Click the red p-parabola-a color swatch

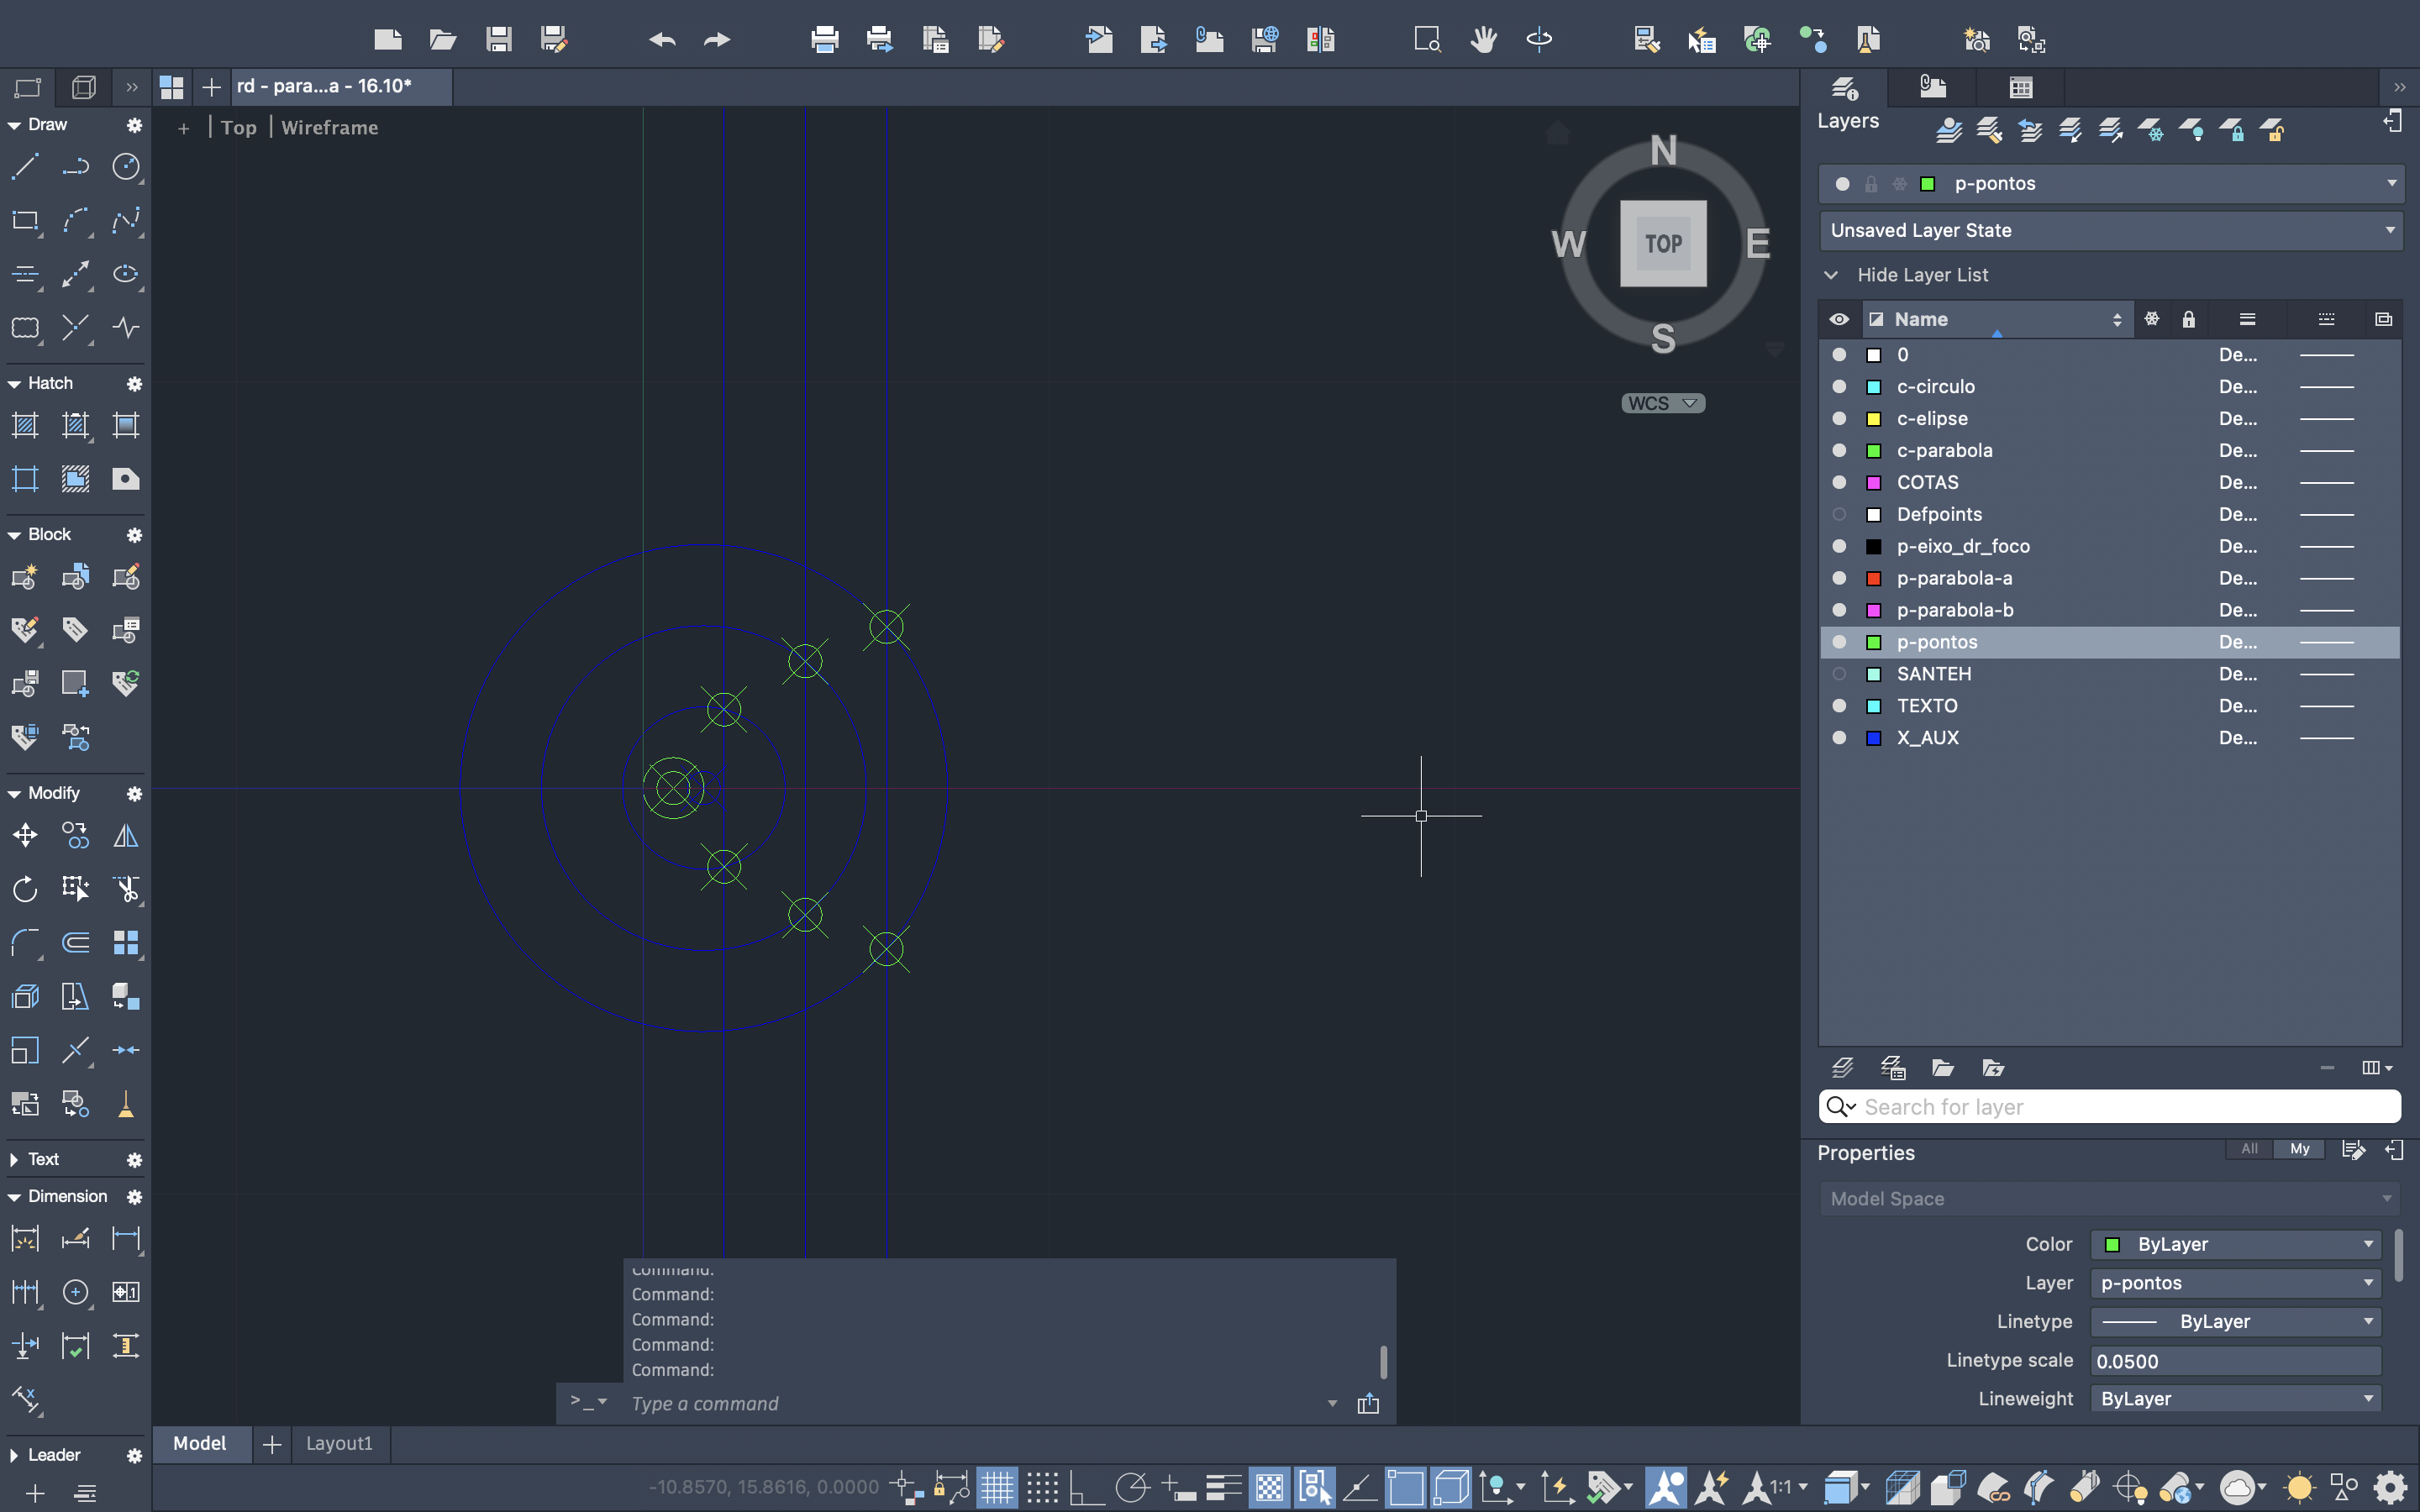coord(1874,578)
